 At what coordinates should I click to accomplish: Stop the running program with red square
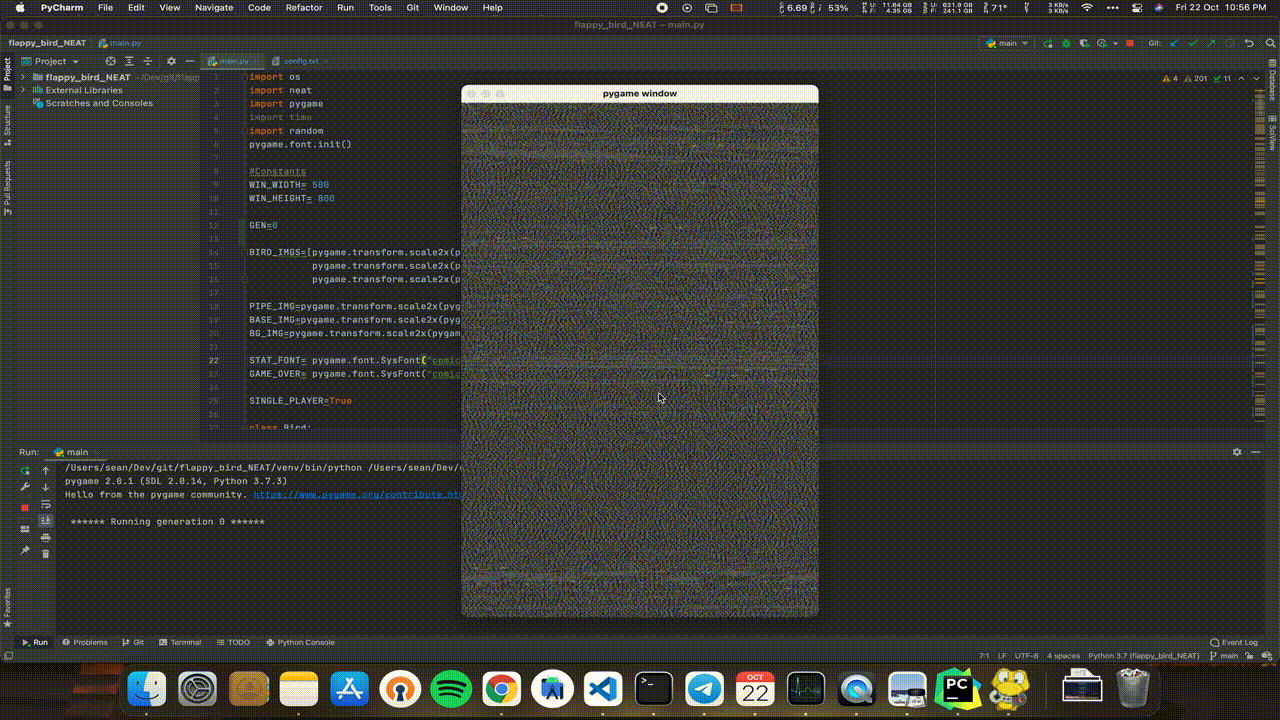[x=1130, y=44]
